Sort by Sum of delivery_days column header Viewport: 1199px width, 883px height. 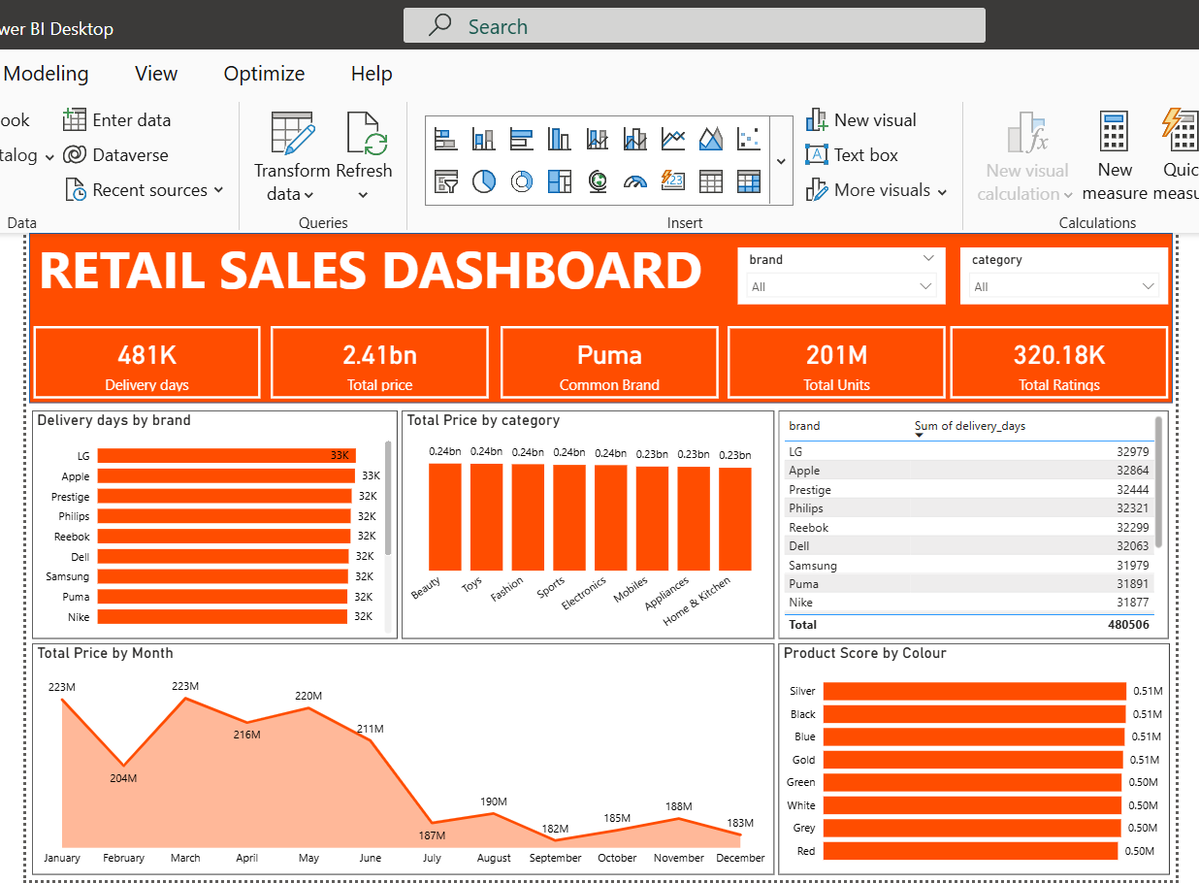(x=970, y=426)
